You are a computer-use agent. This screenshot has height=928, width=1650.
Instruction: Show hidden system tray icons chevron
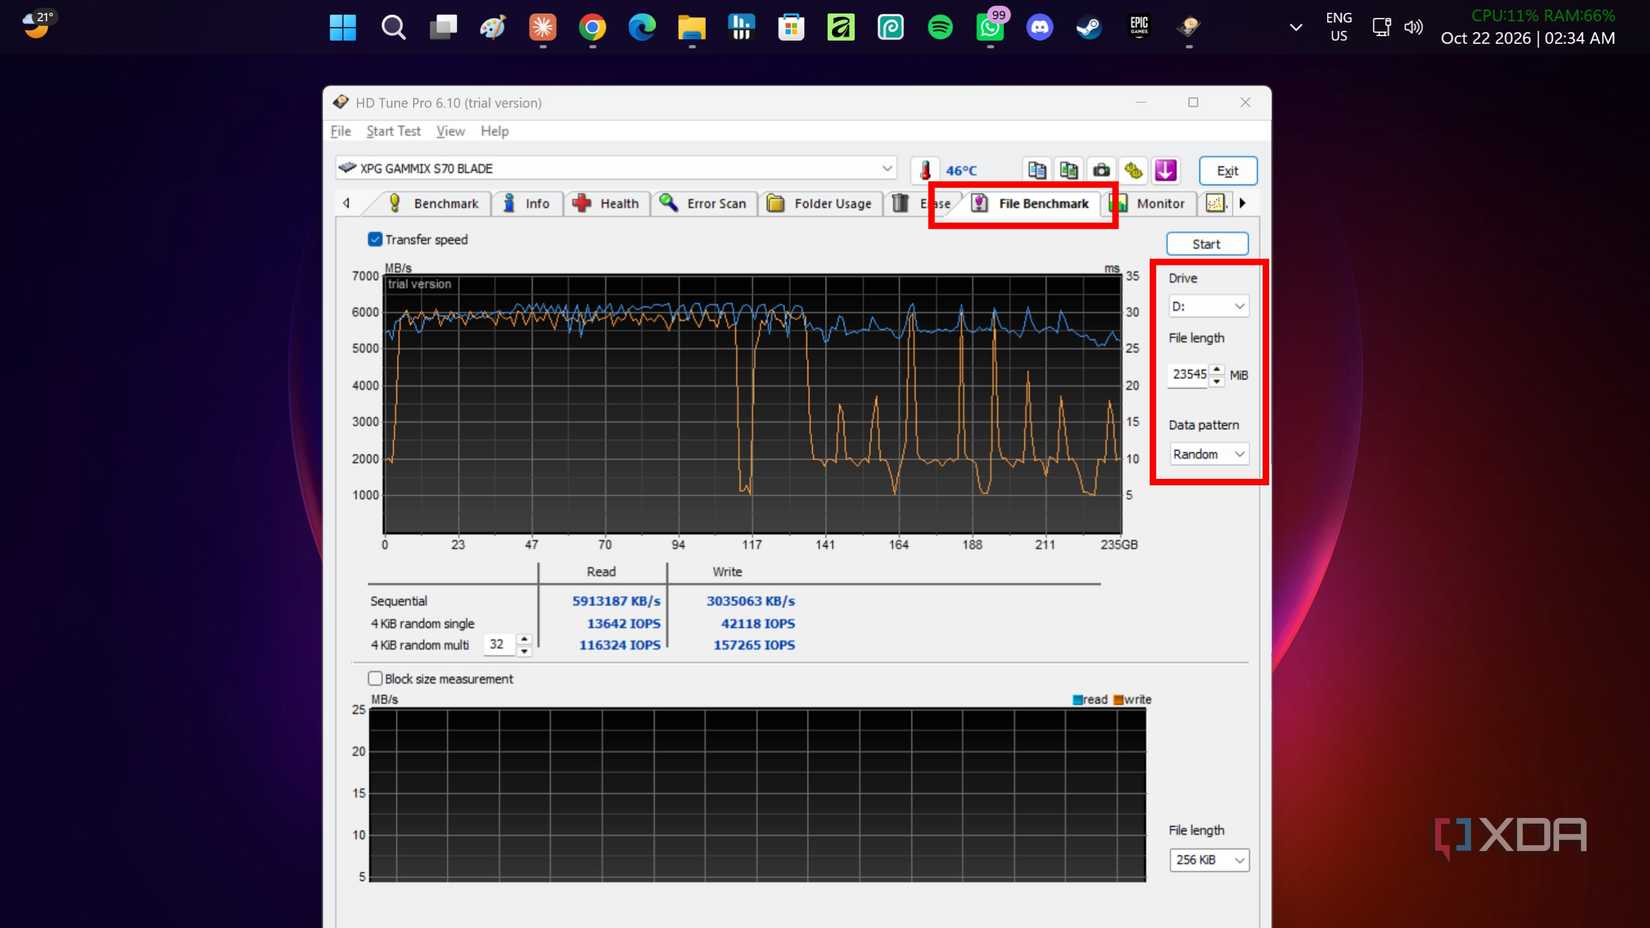(1296, 27)
